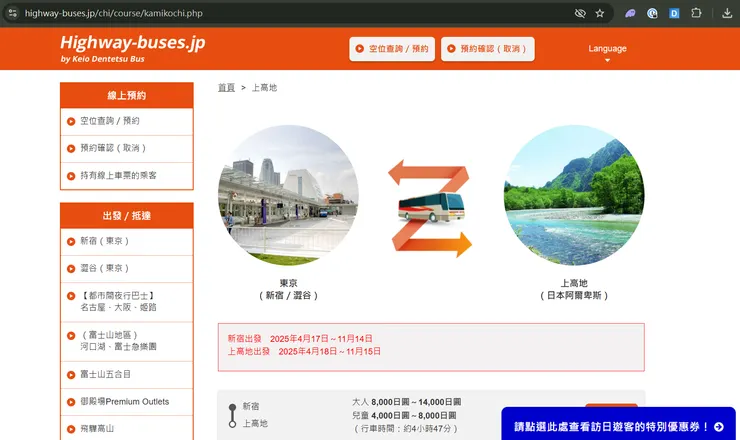Open sidebar 預約確認（取消）item
740x440 pixels.
click(126, 149)
